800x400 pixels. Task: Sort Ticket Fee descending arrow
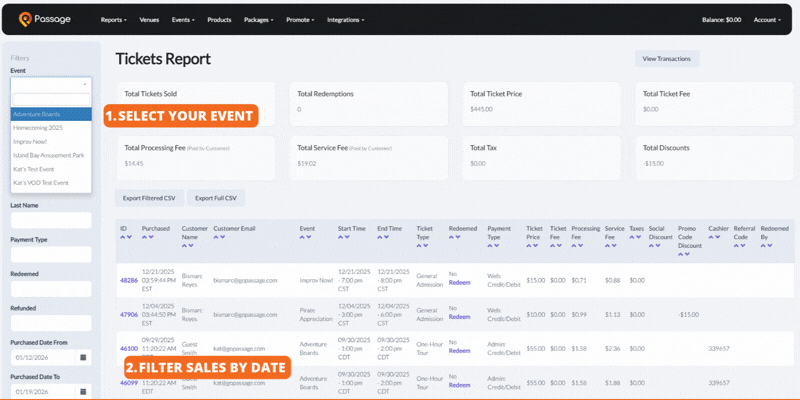click(x=559, y=245)
